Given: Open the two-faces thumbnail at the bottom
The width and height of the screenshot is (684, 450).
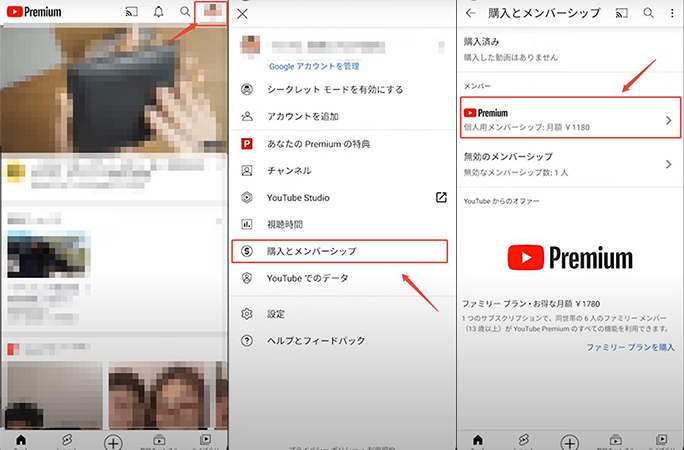Looking at the screenshot, I should (x=160, y=395).
